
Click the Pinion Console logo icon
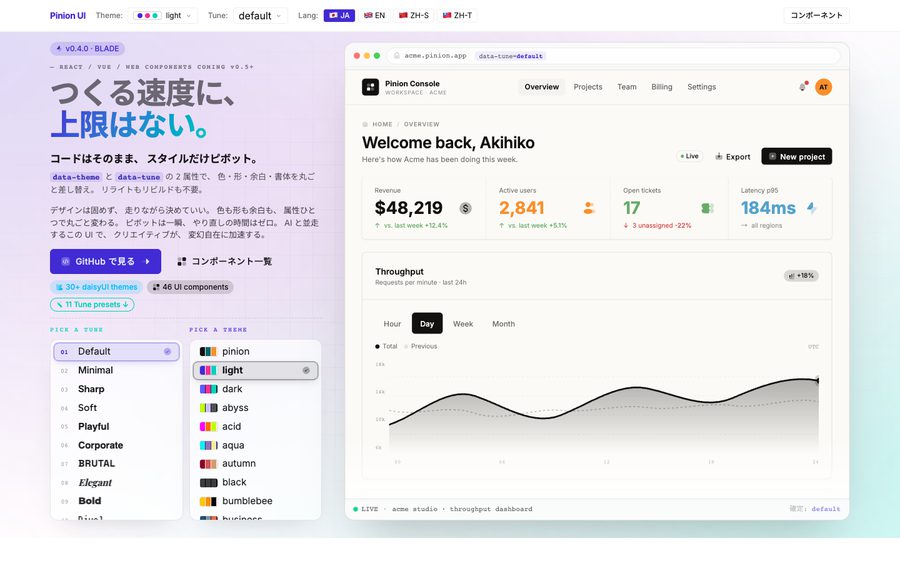[370, 87]
